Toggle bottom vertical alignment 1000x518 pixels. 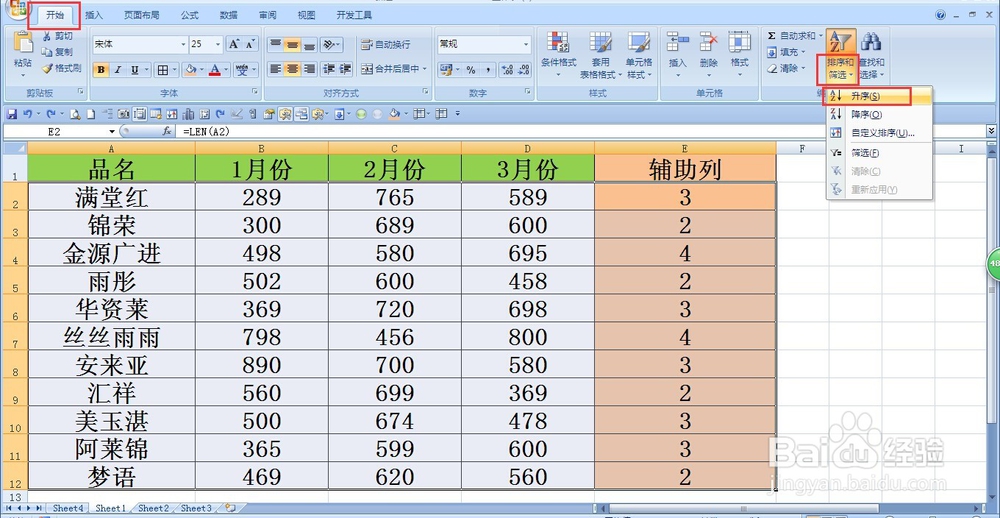(x=309, y=44)
